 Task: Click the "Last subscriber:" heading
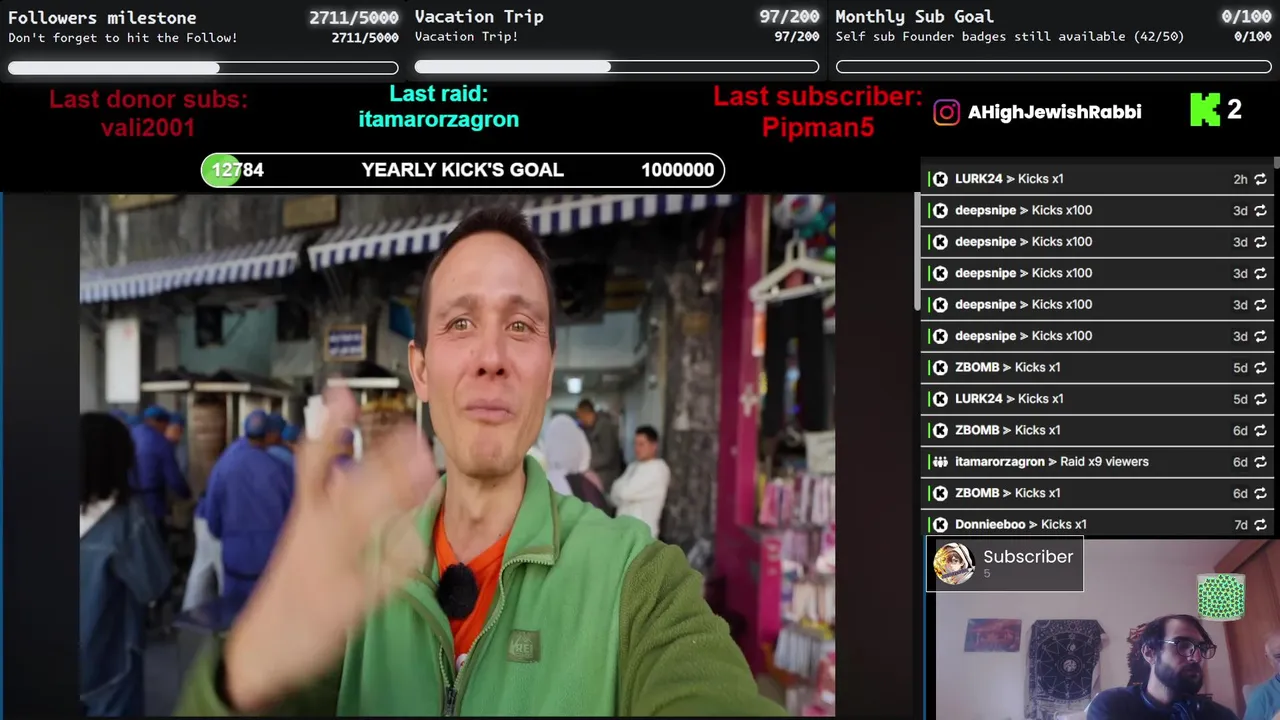[x=818, y=97]
